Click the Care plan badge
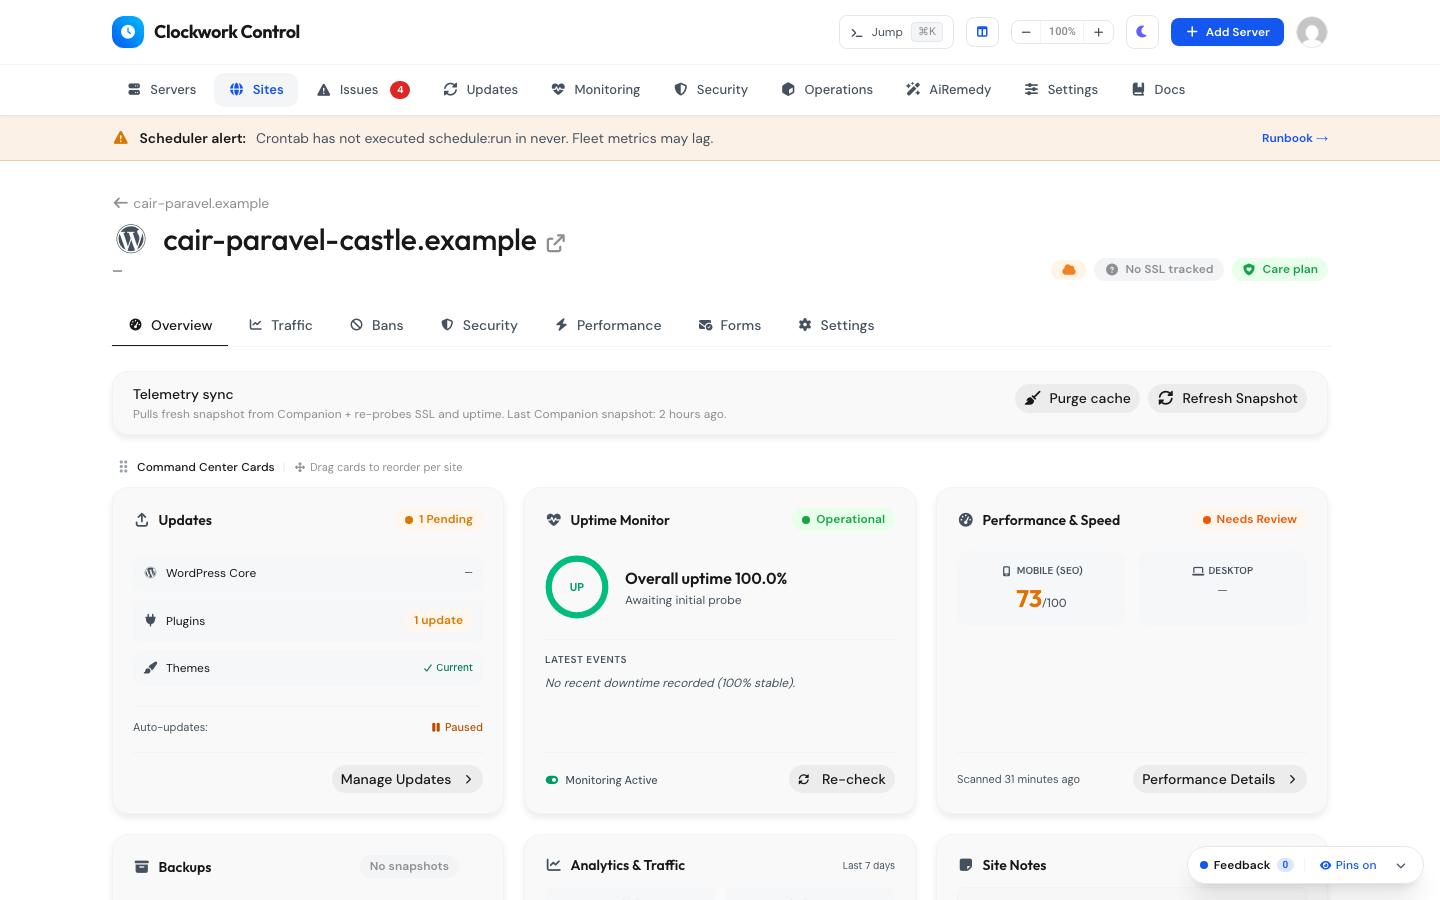Screen dimensions: 1440x900 [1280, 270]
